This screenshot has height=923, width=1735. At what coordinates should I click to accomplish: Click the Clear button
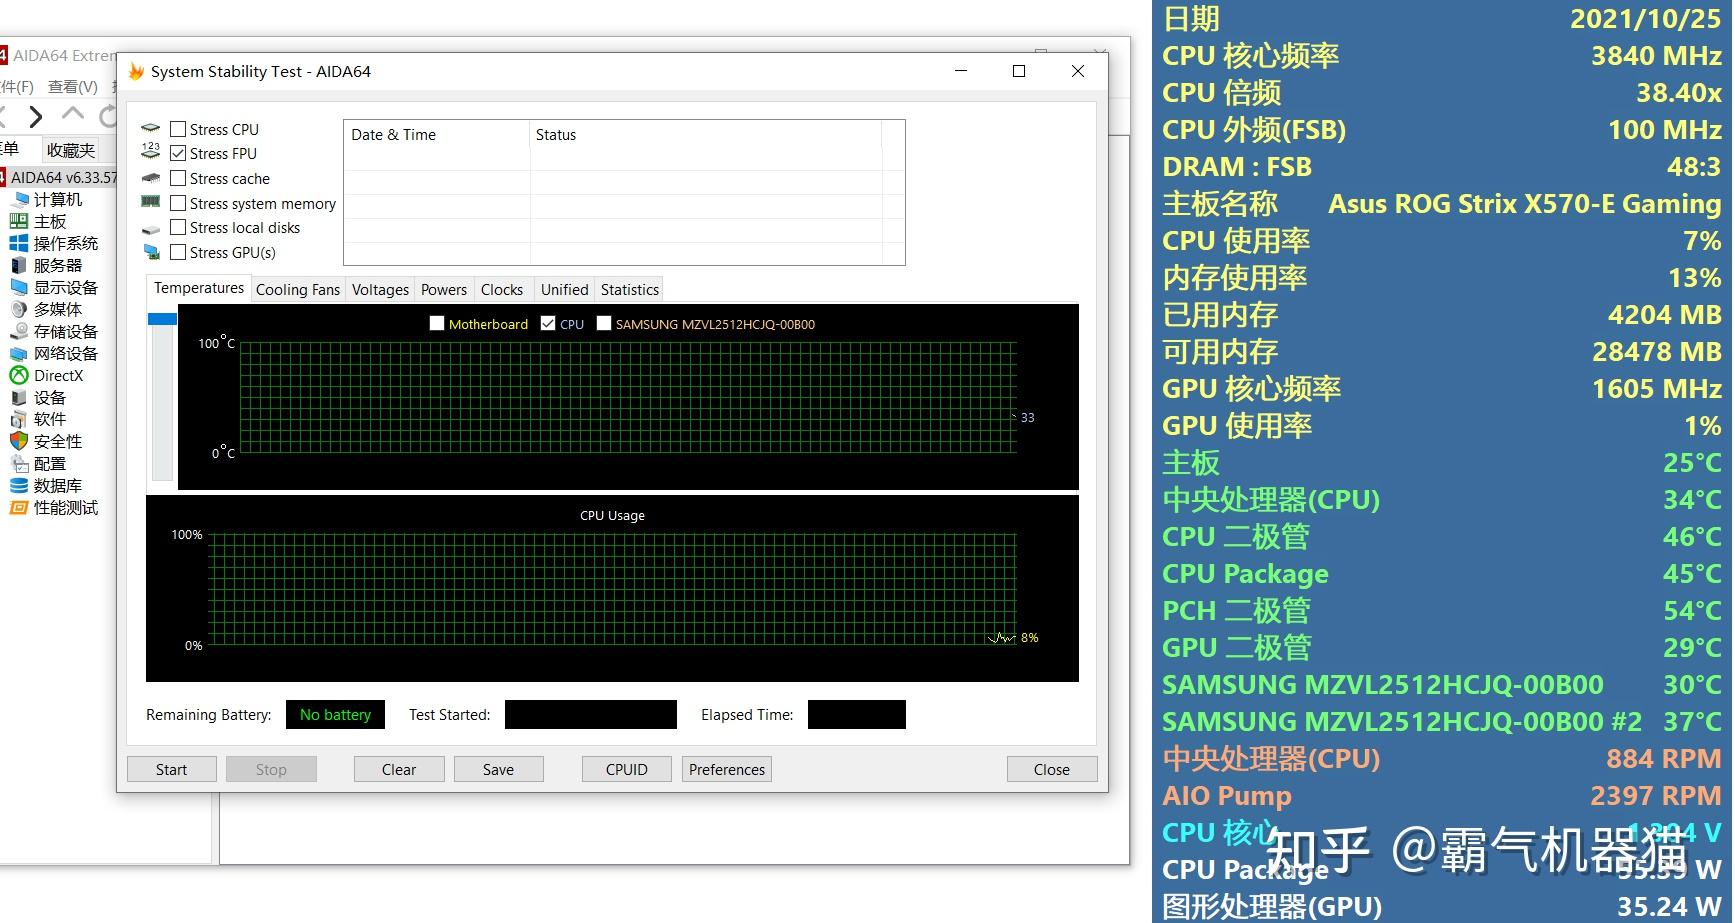pyautogui.click(x=399, y=769)
